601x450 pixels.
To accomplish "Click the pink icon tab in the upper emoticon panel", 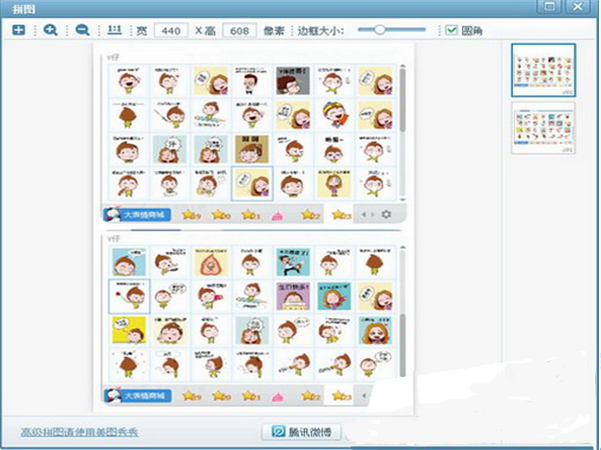I will coord(278,216).
